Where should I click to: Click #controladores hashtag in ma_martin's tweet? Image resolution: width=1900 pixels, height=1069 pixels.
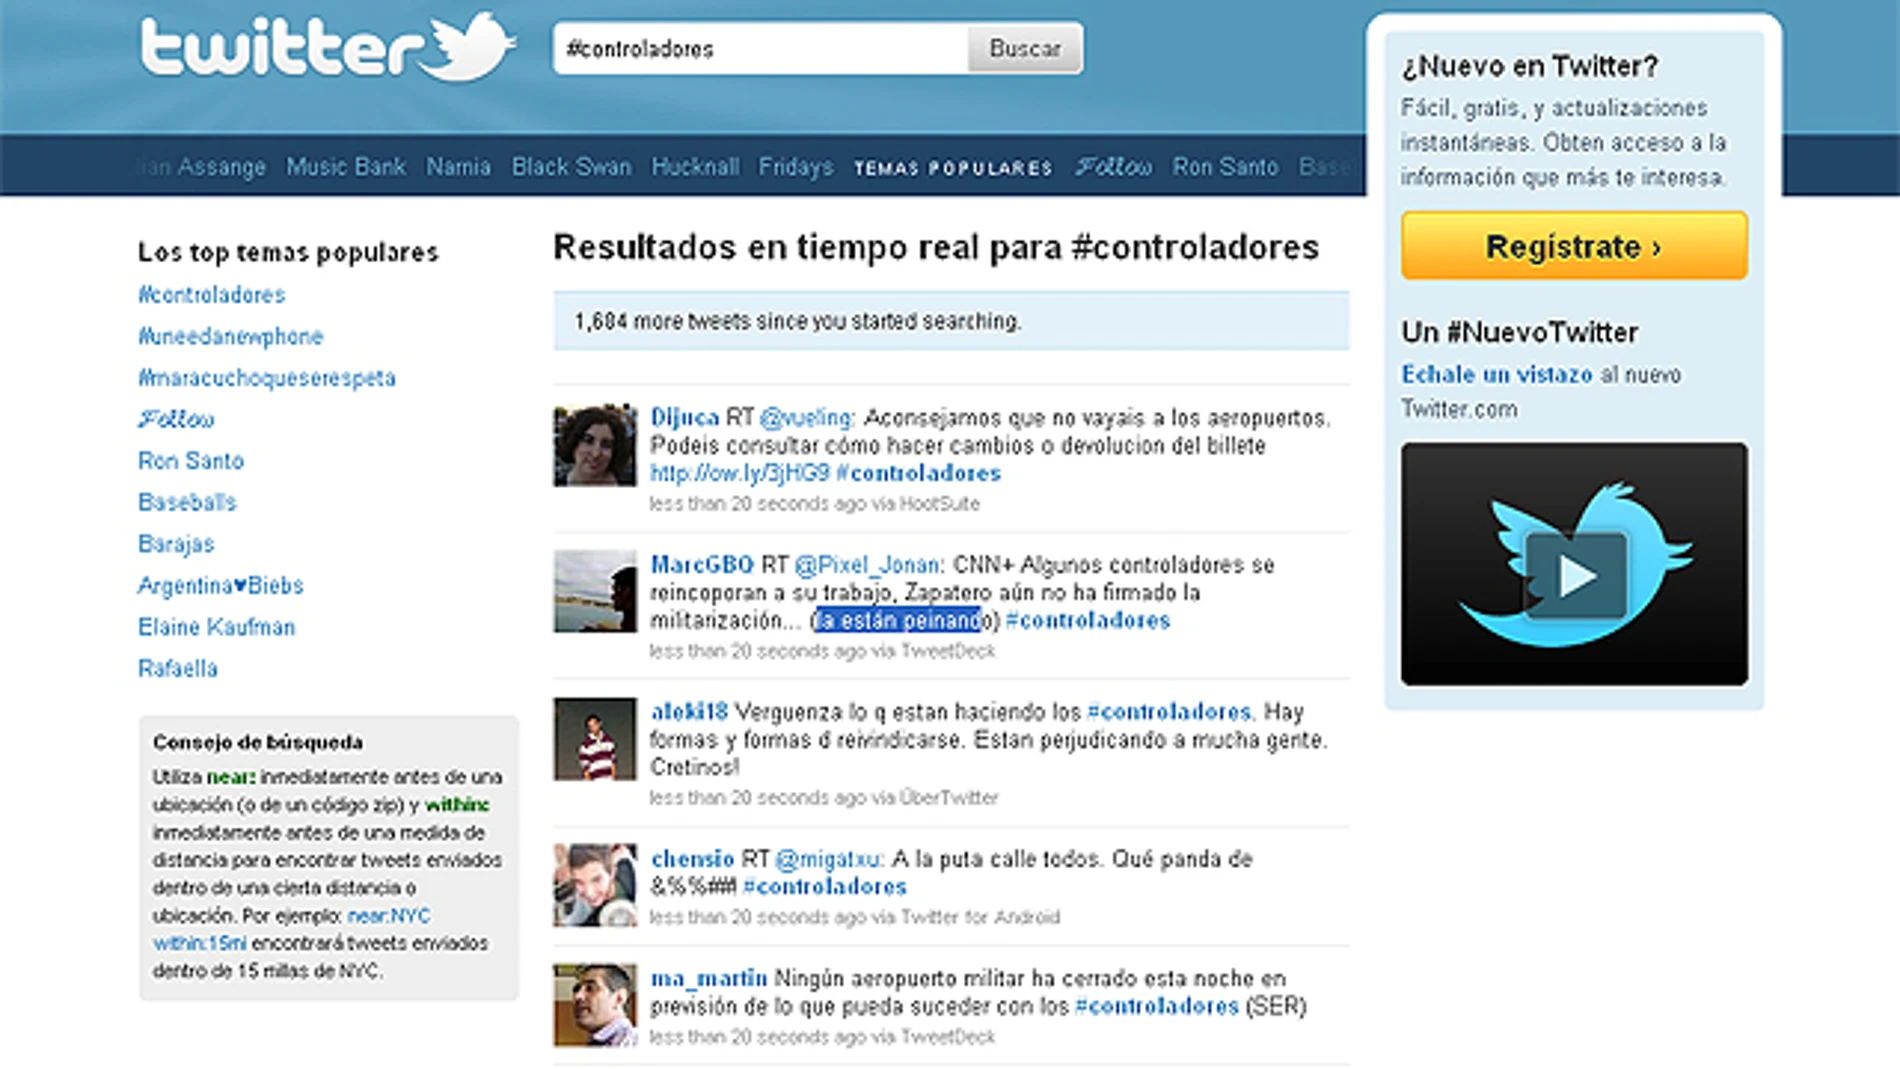(x=1157, y=1006)
